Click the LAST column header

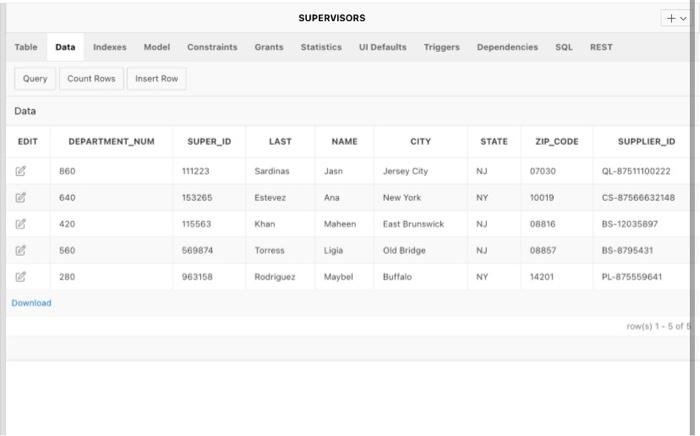click(x=280, y=141)
